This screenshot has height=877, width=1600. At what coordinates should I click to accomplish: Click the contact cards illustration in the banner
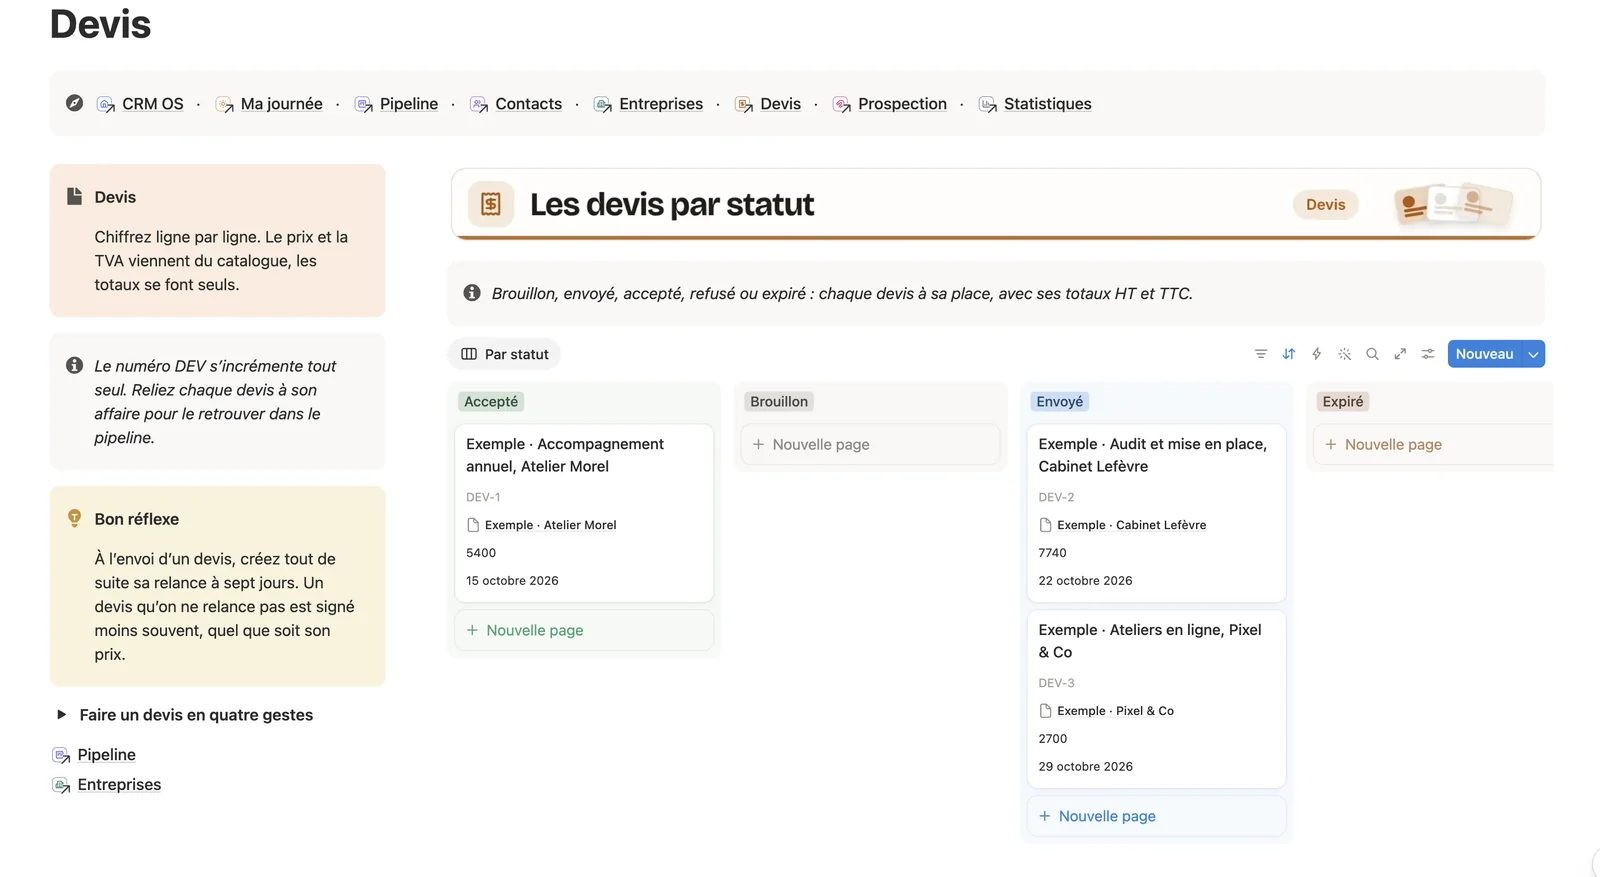[x=1453, y=204]
